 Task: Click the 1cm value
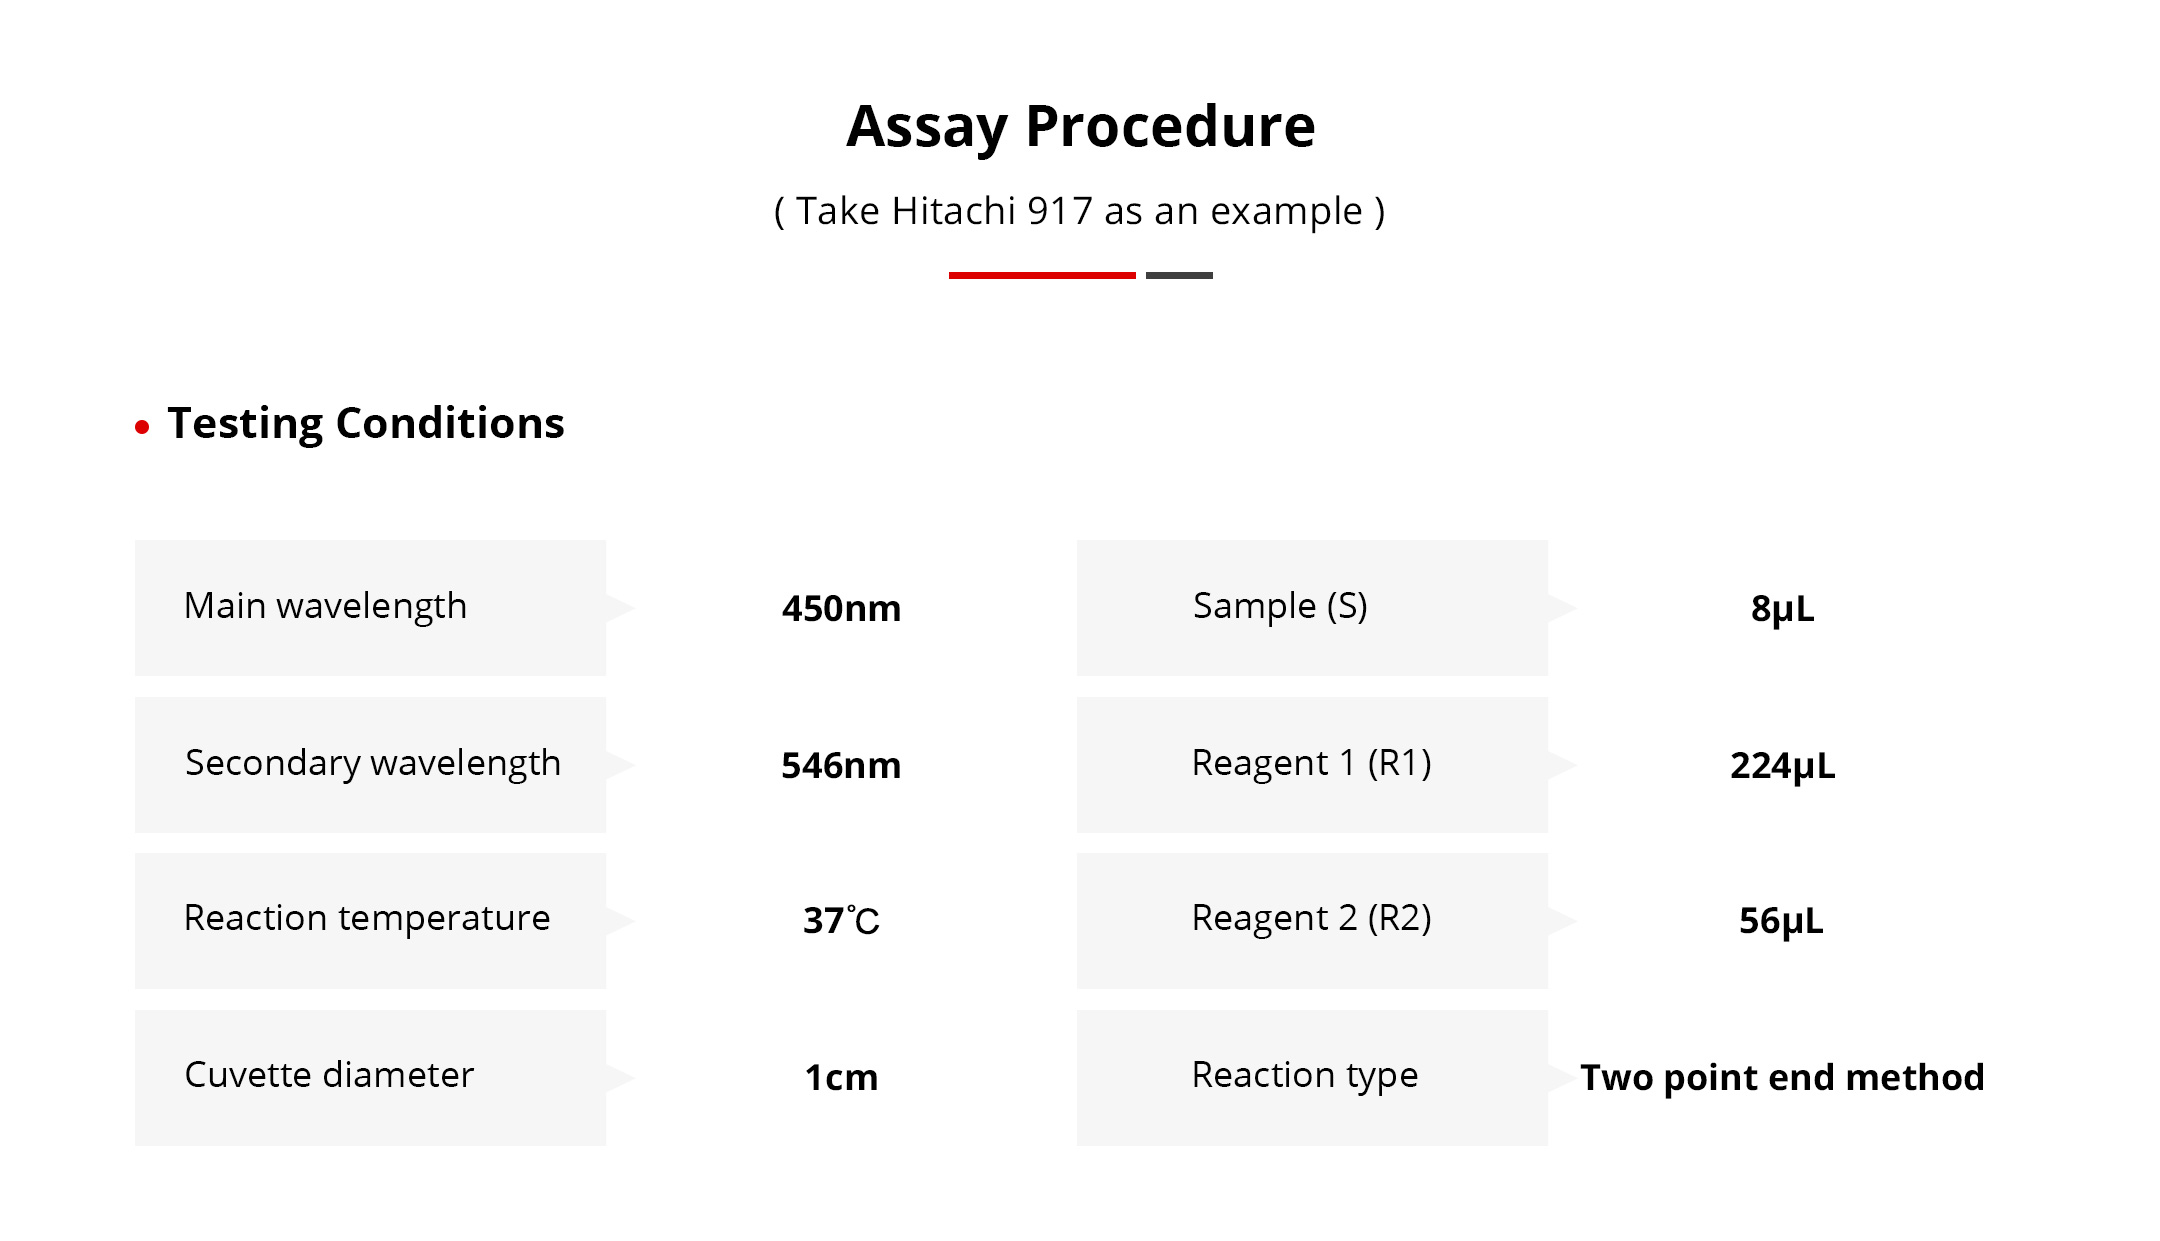[x=841, y=1077]
